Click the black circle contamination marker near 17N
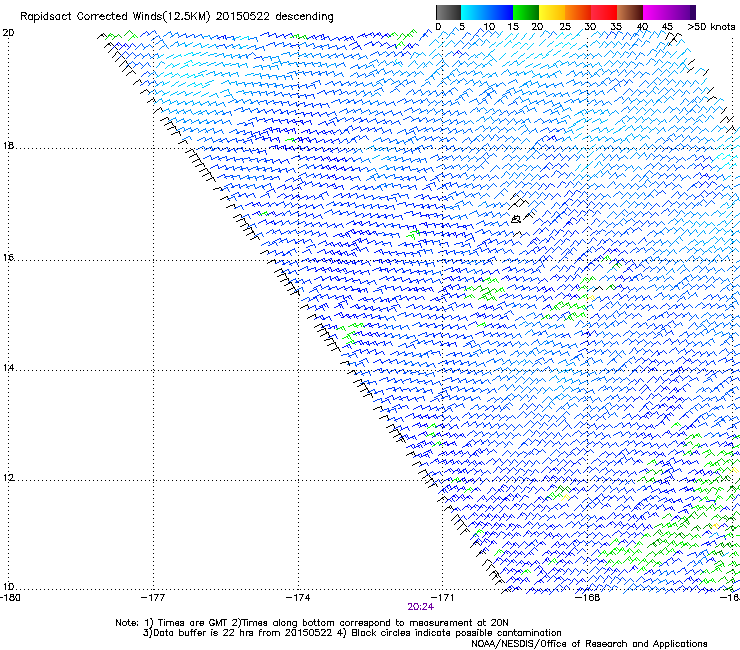The width and height of the screenshot is (740, 650). point(516,219)
